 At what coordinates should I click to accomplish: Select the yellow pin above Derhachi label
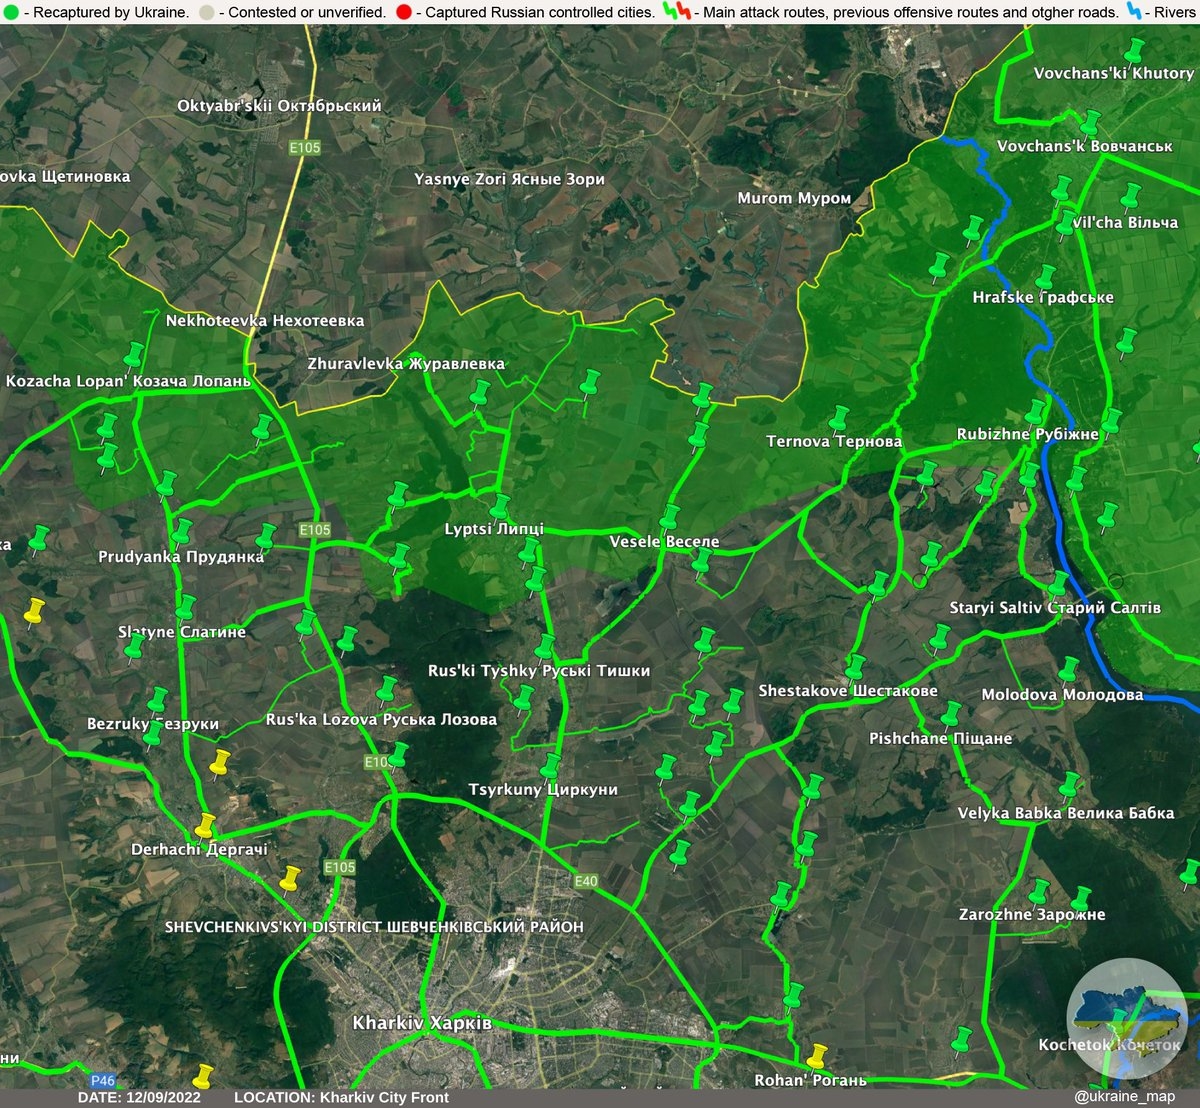coord(205,825)
